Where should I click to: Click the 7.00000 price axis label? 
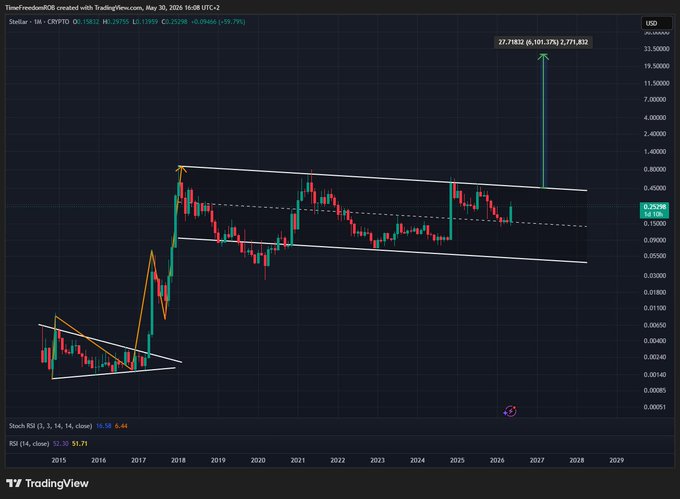coord(655,100)
